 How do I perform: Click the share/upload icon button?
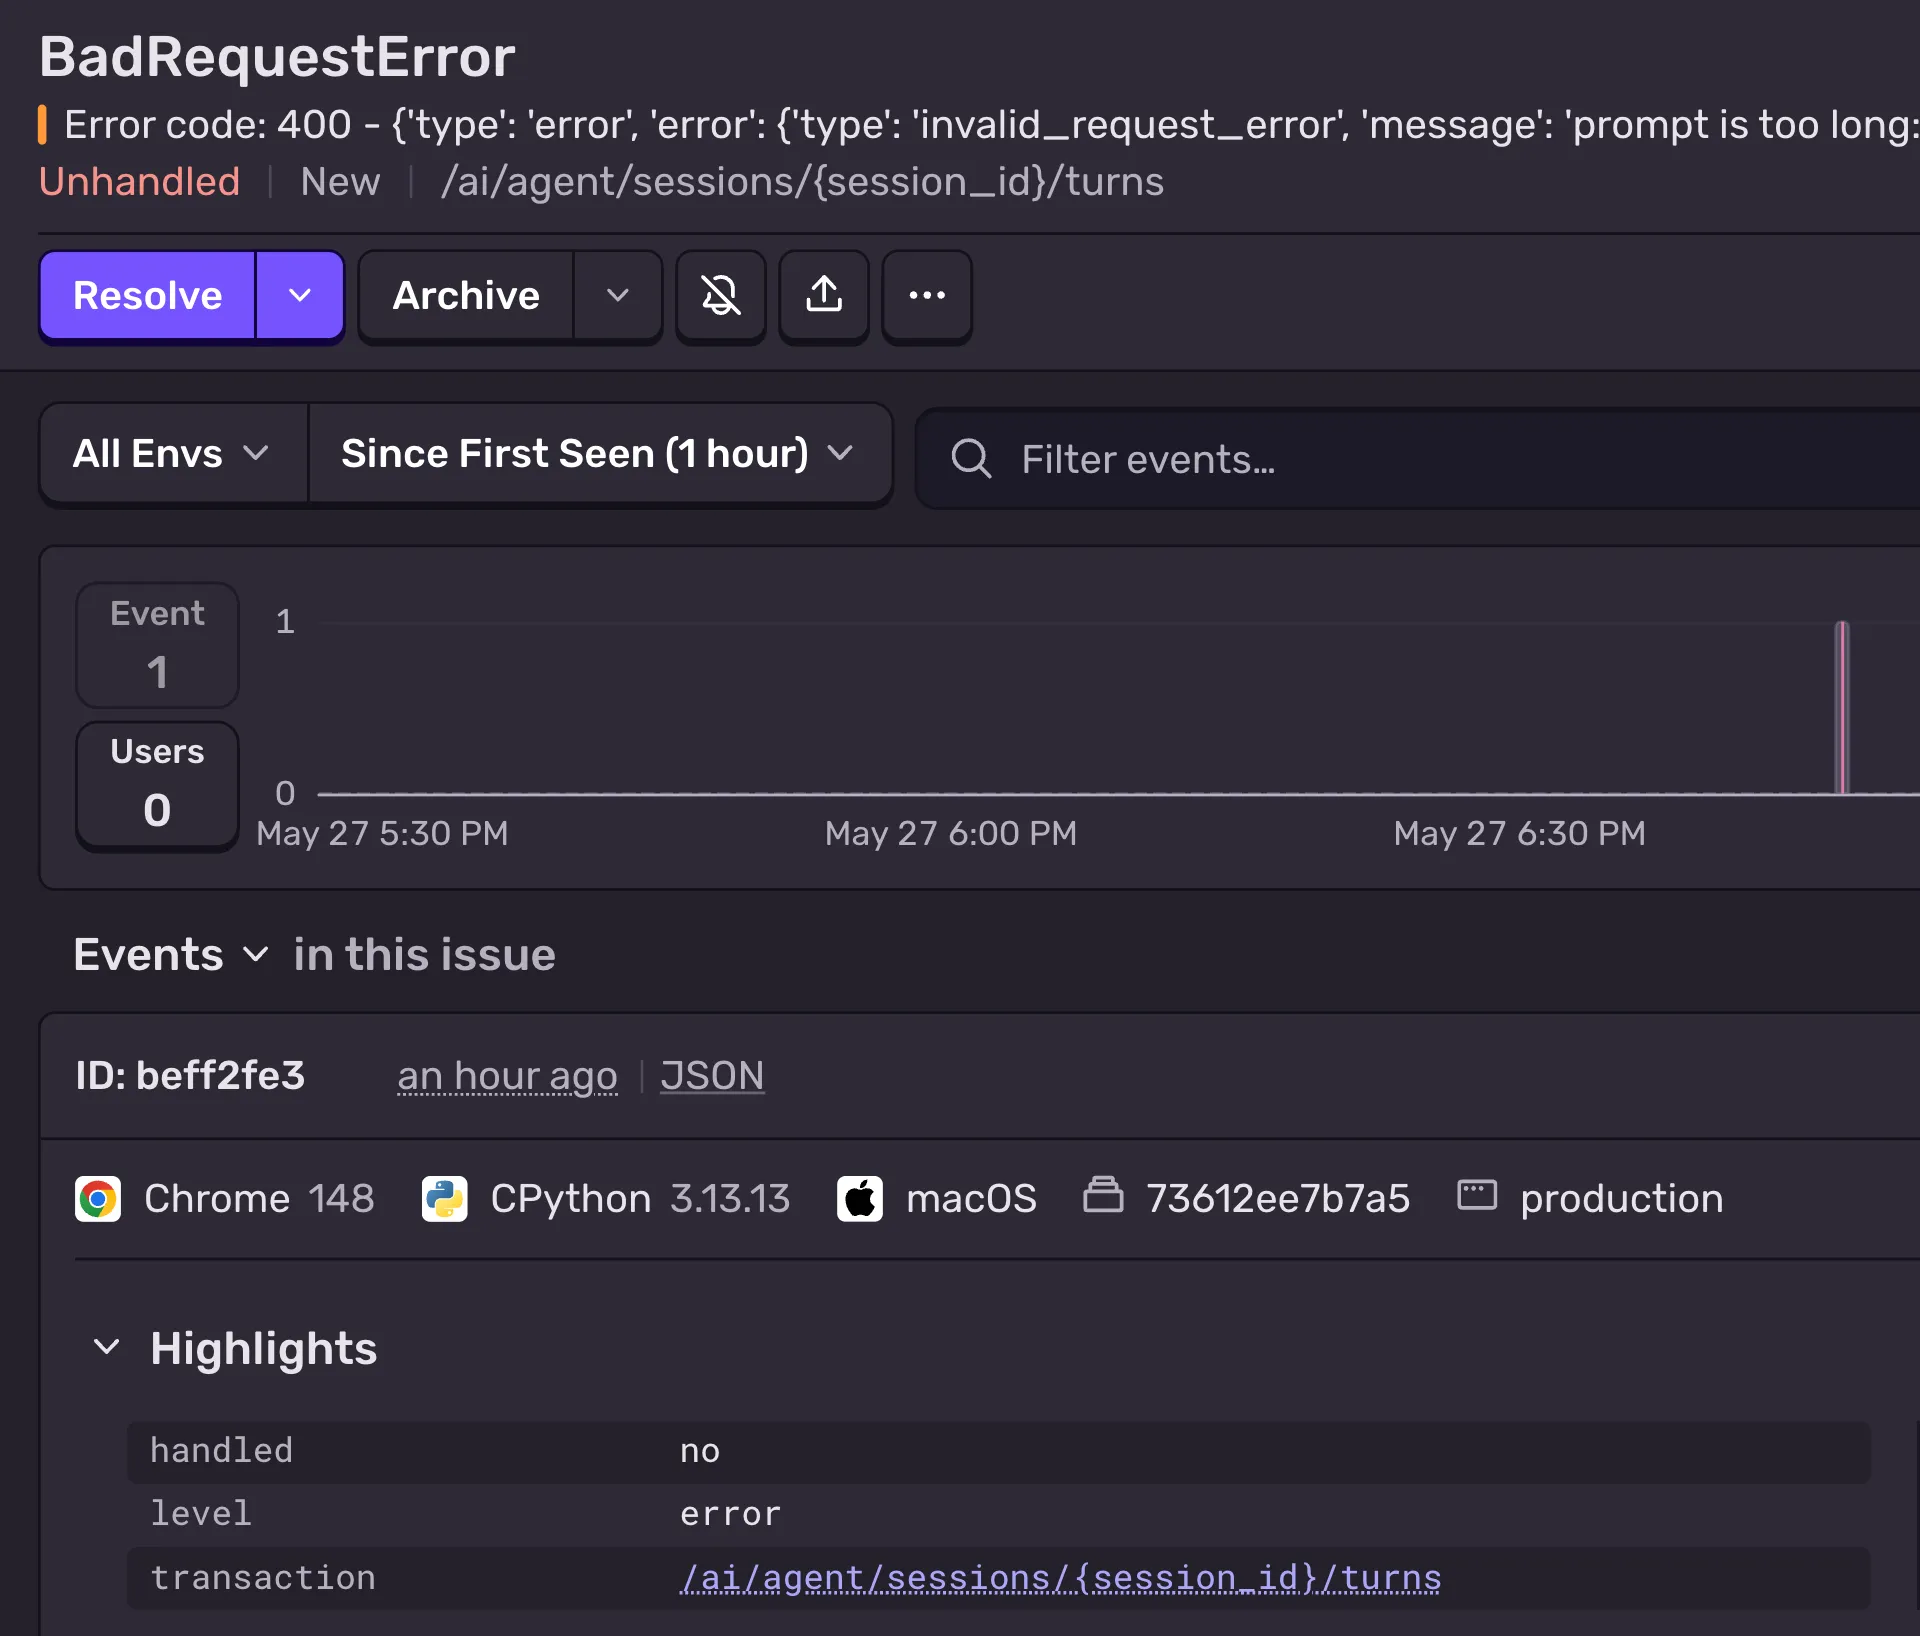point(824,296)
